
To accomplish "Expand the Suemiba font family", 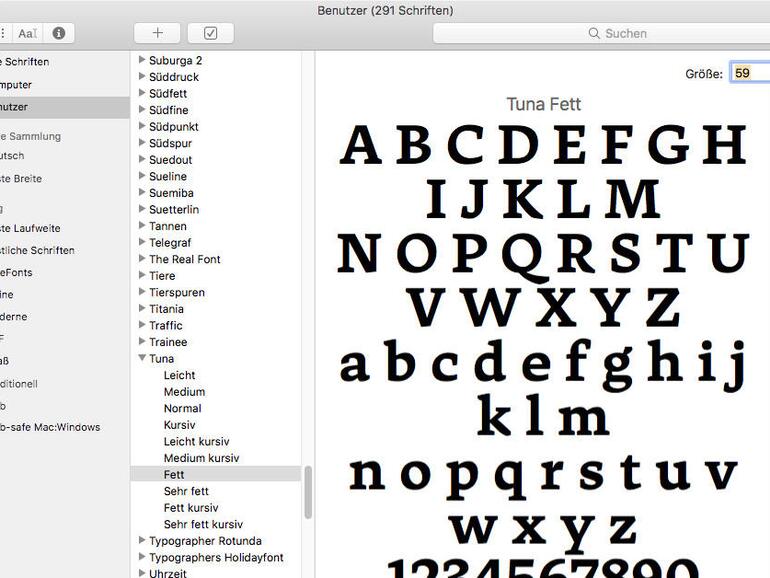I will click(x=142, y=193).
